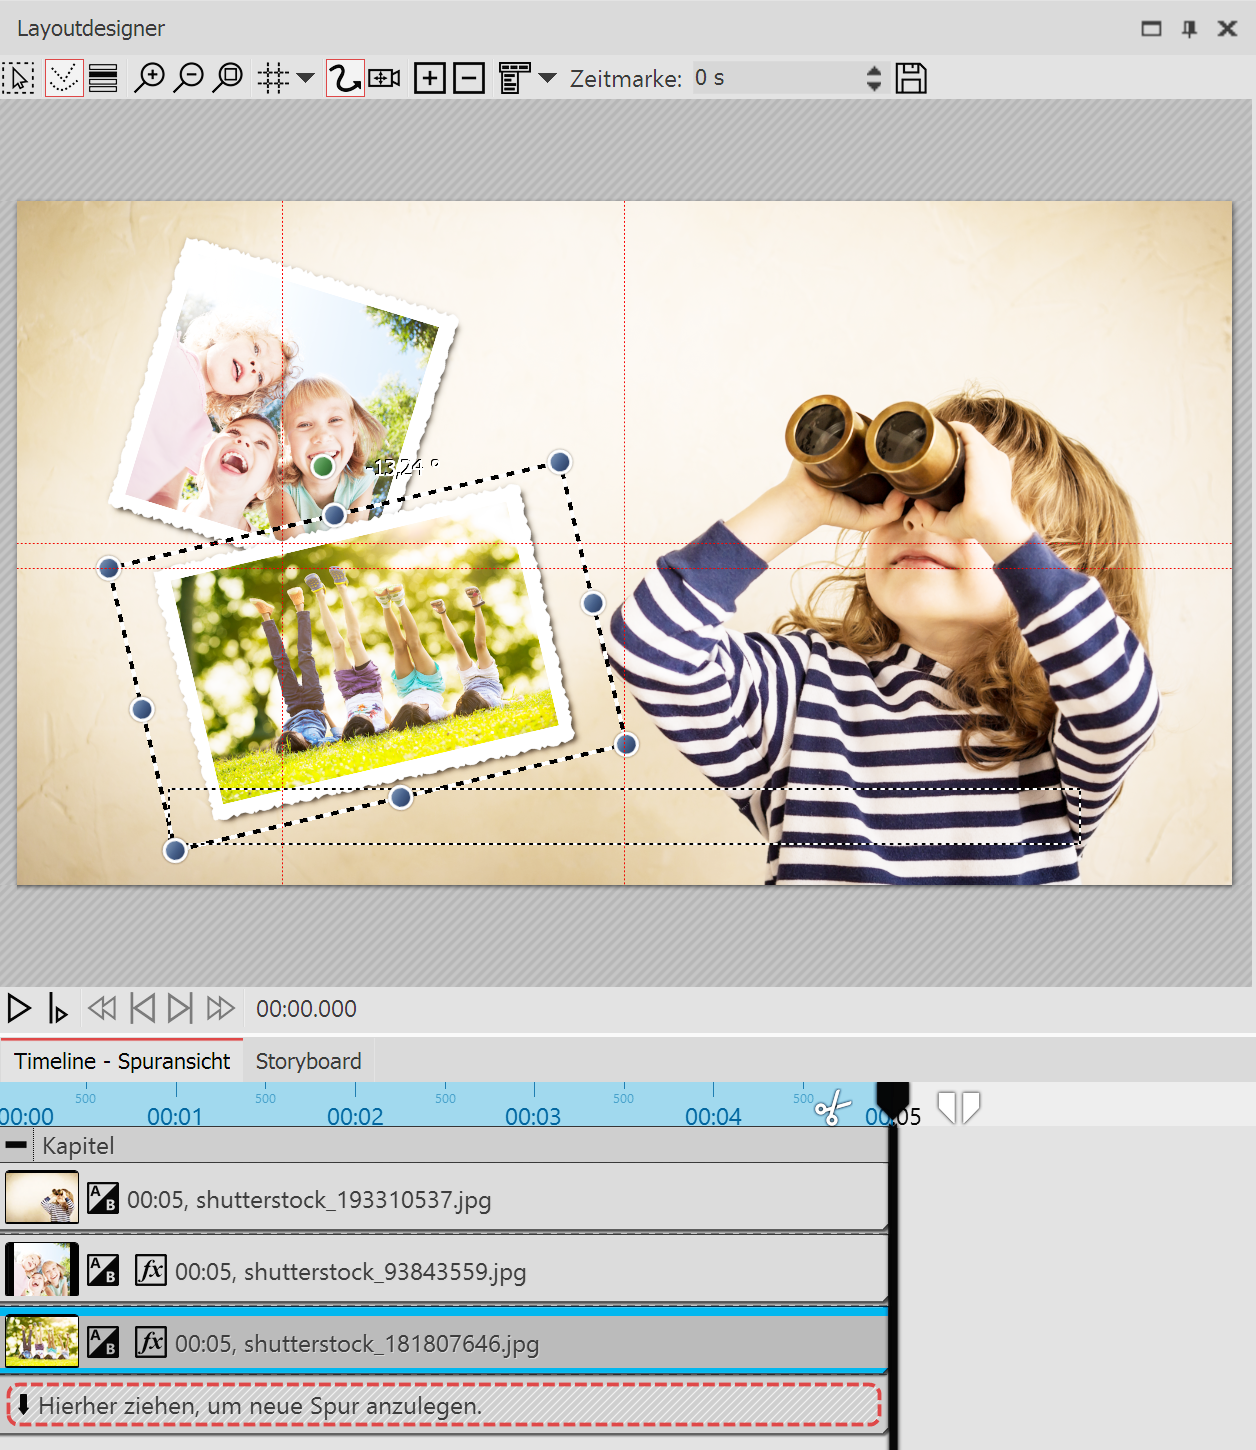Click the camera pan tool icon
This screenshot has height=1450, width=1256.
point(385,77)
